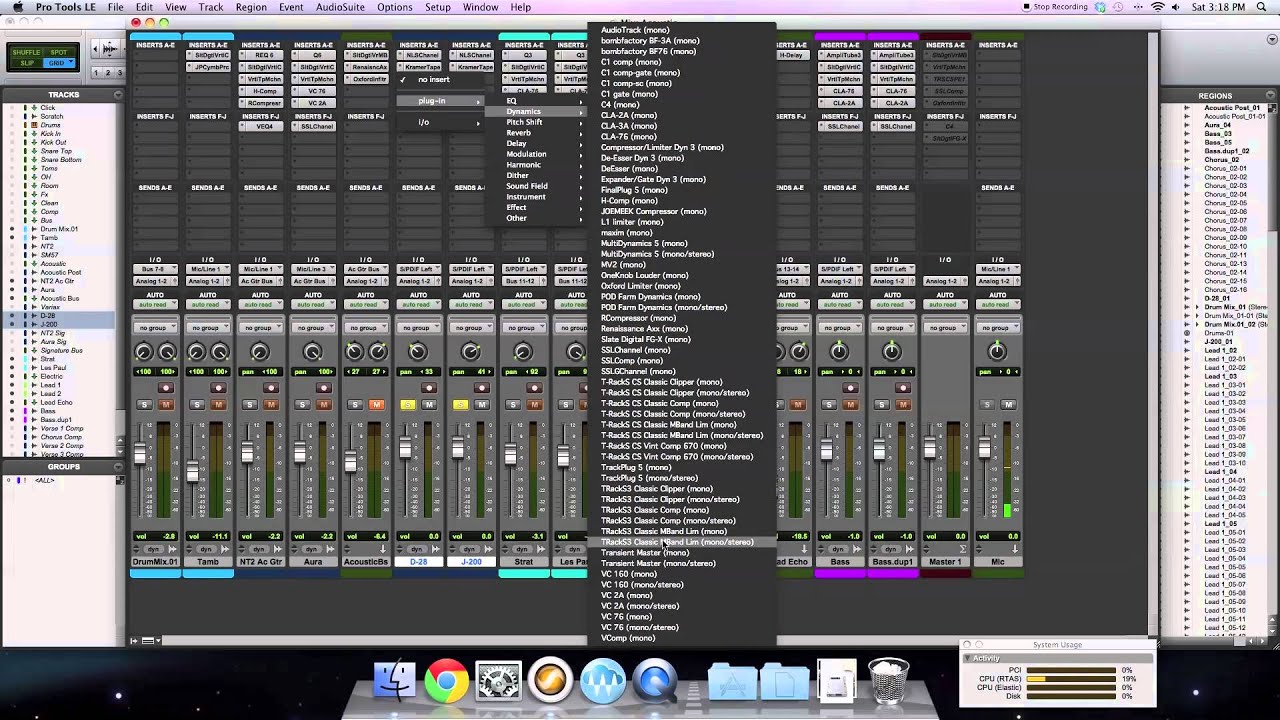Mute the Tamb channel

218,404
